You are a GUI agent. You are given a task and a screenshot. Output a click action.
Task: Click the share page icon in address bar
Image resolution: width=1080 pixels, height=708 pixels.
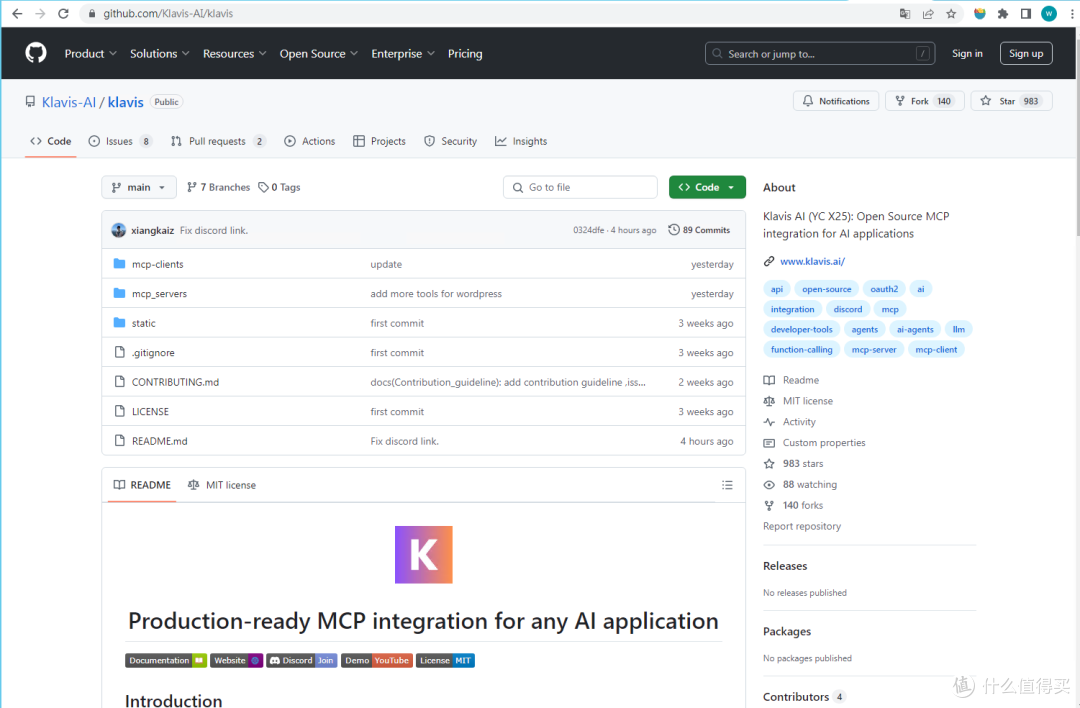(928, 14)
